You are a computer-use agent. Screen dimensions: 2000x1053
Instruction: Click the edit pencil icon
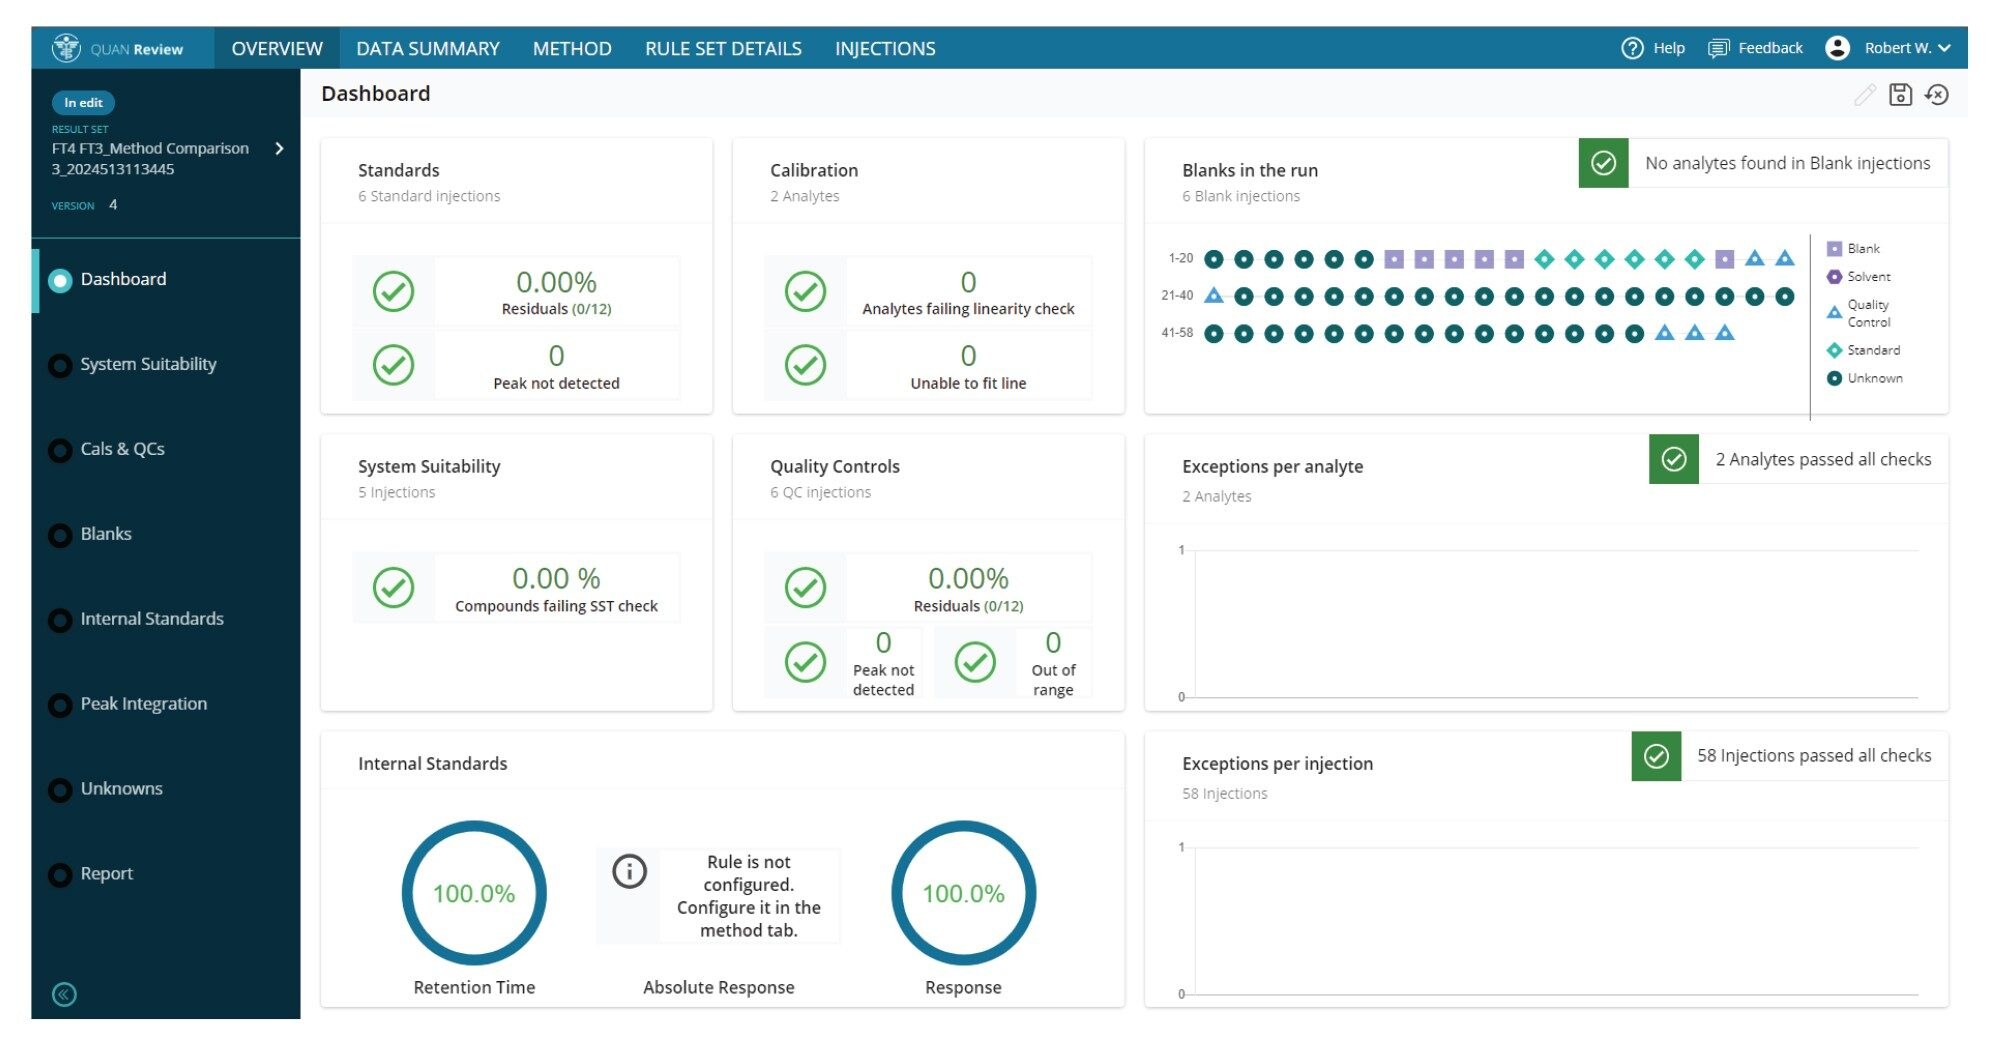click(x=1865, y=95)
